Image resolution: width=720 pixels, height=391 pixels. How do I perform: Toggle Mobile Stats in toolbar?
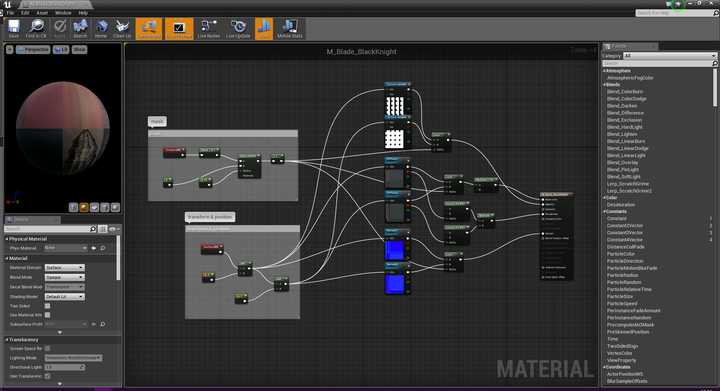tap(290, 28)
